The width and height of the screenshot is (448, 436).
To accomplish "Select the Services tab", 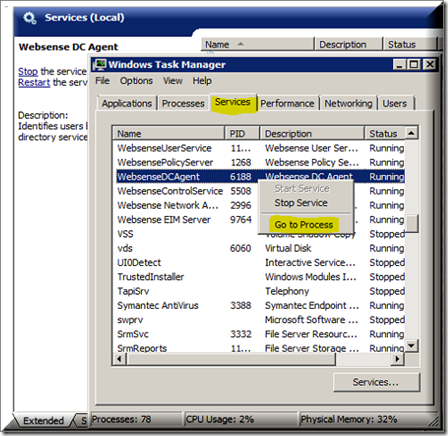I will [x=233, y=102].
